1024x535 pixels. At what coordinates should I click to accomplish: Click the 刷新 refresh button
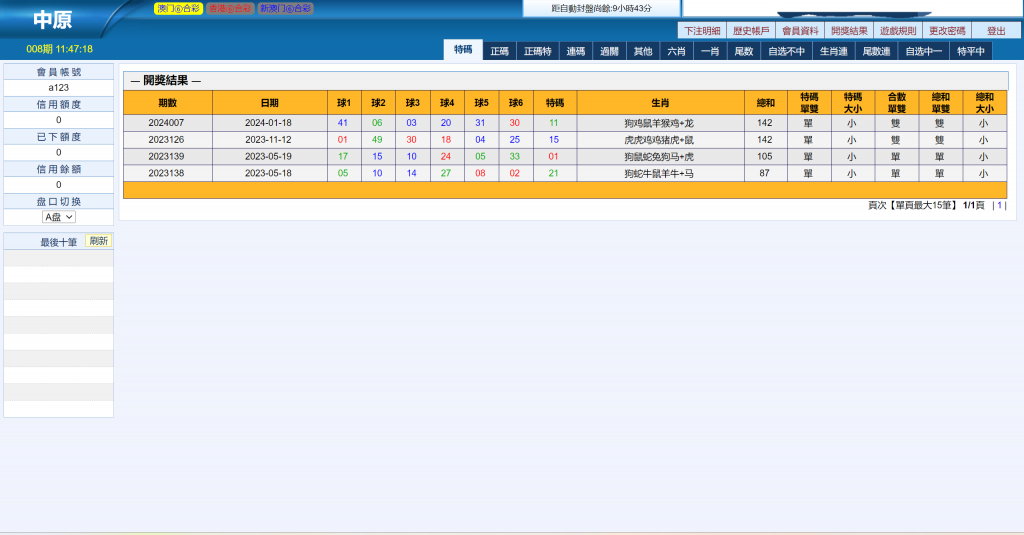99,241
